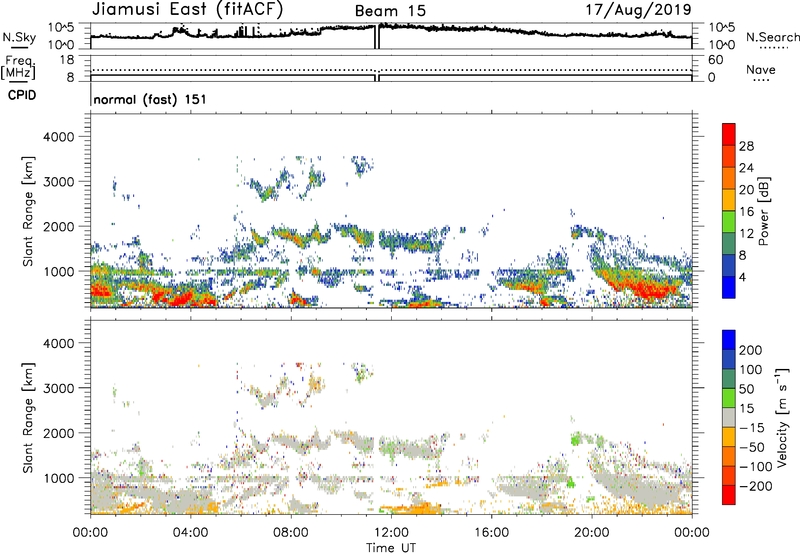The image size is (800, 554).
Task: Click the '18' frequency scale value
Action: (x=67, y=60)
